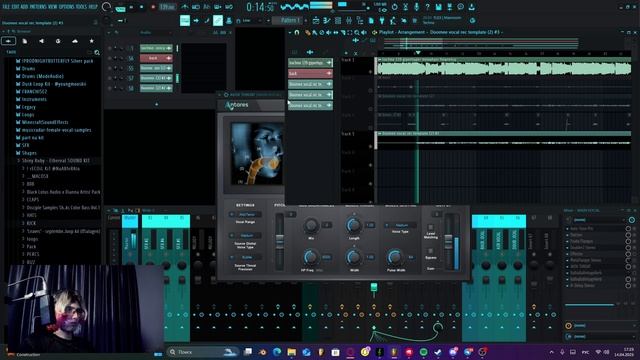
Task: Click the playlist magnet snap icon
Action: 297,32
